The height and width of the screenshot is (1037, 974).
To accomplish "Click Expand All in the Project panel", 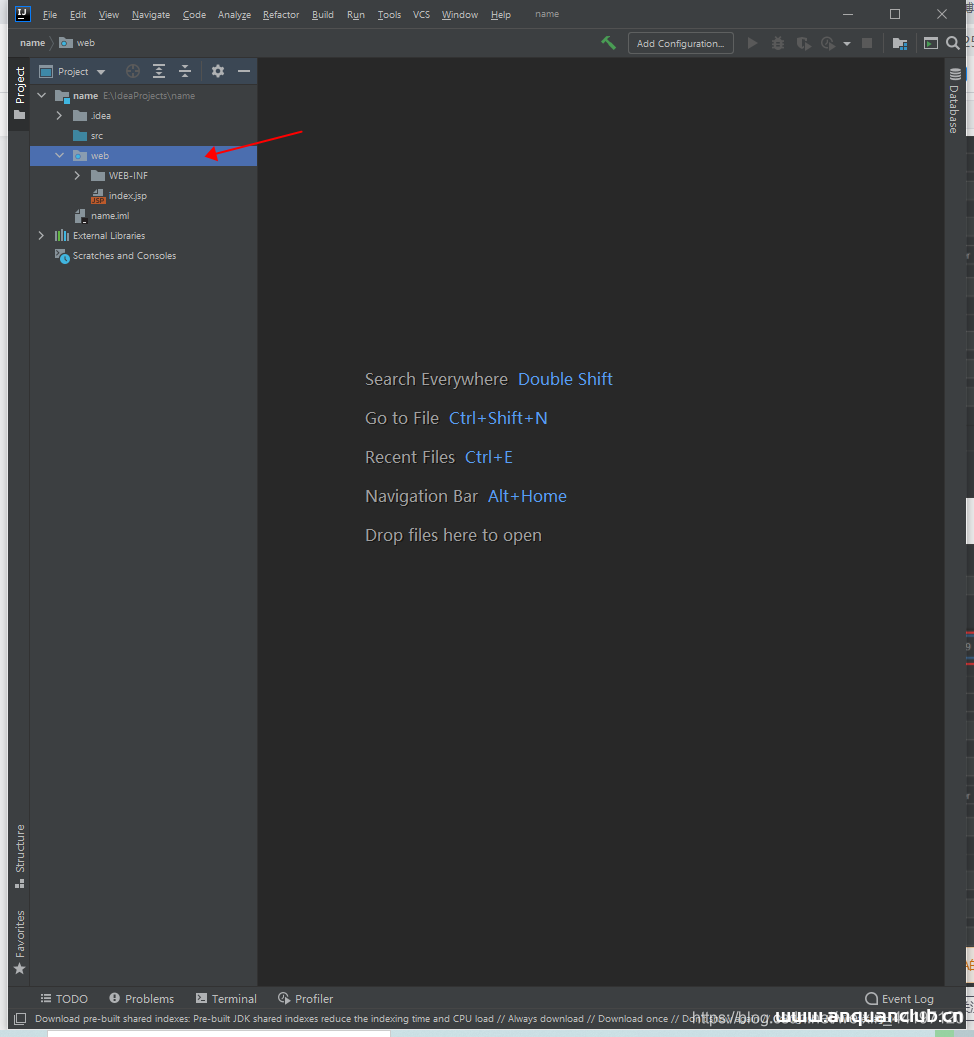I will pos(159,71).
